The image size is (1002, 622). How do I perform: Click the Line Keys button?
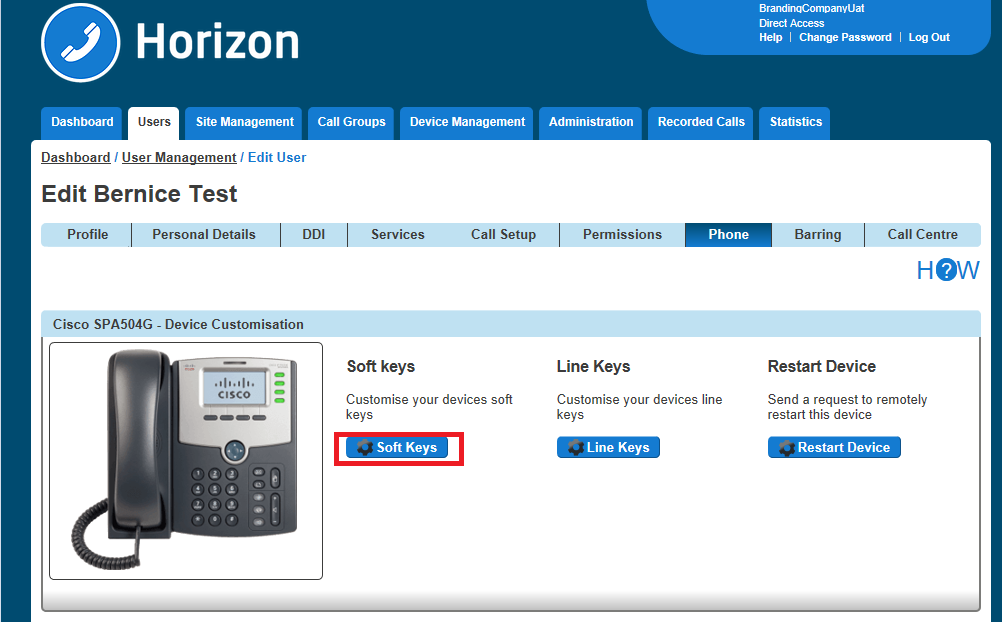[608, 447]
